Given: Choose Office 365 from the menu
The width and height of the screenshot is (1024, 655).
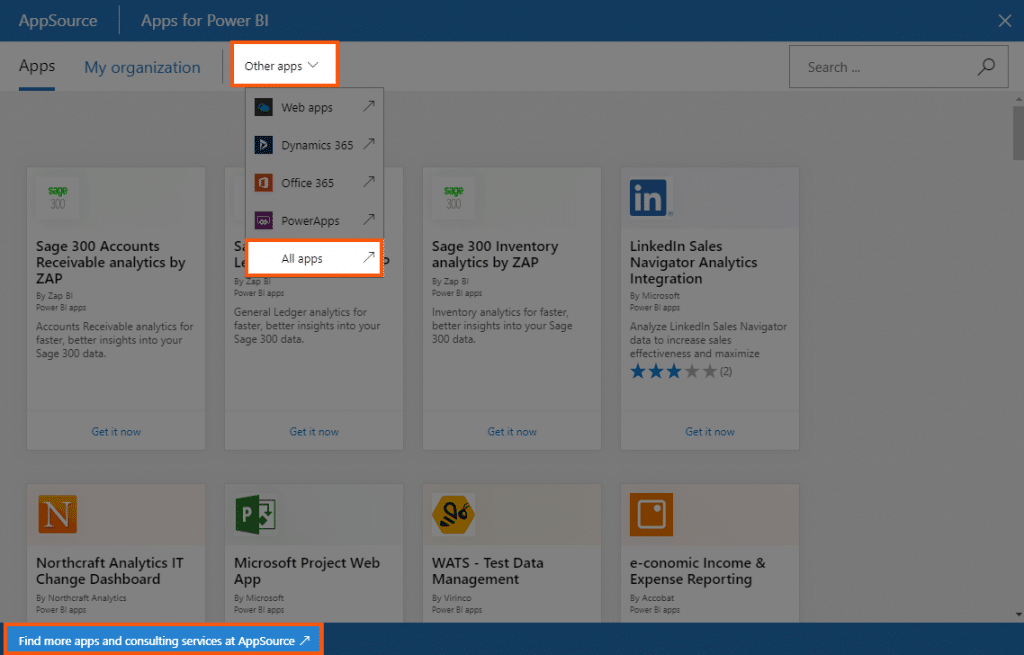Looking at the screenshot, I should pyautogui.click(x=314, y=183).
